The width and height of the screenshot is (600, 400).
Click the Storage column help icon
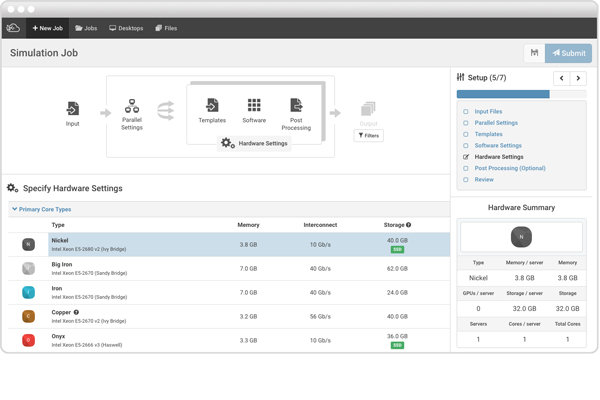pos(409,225)
